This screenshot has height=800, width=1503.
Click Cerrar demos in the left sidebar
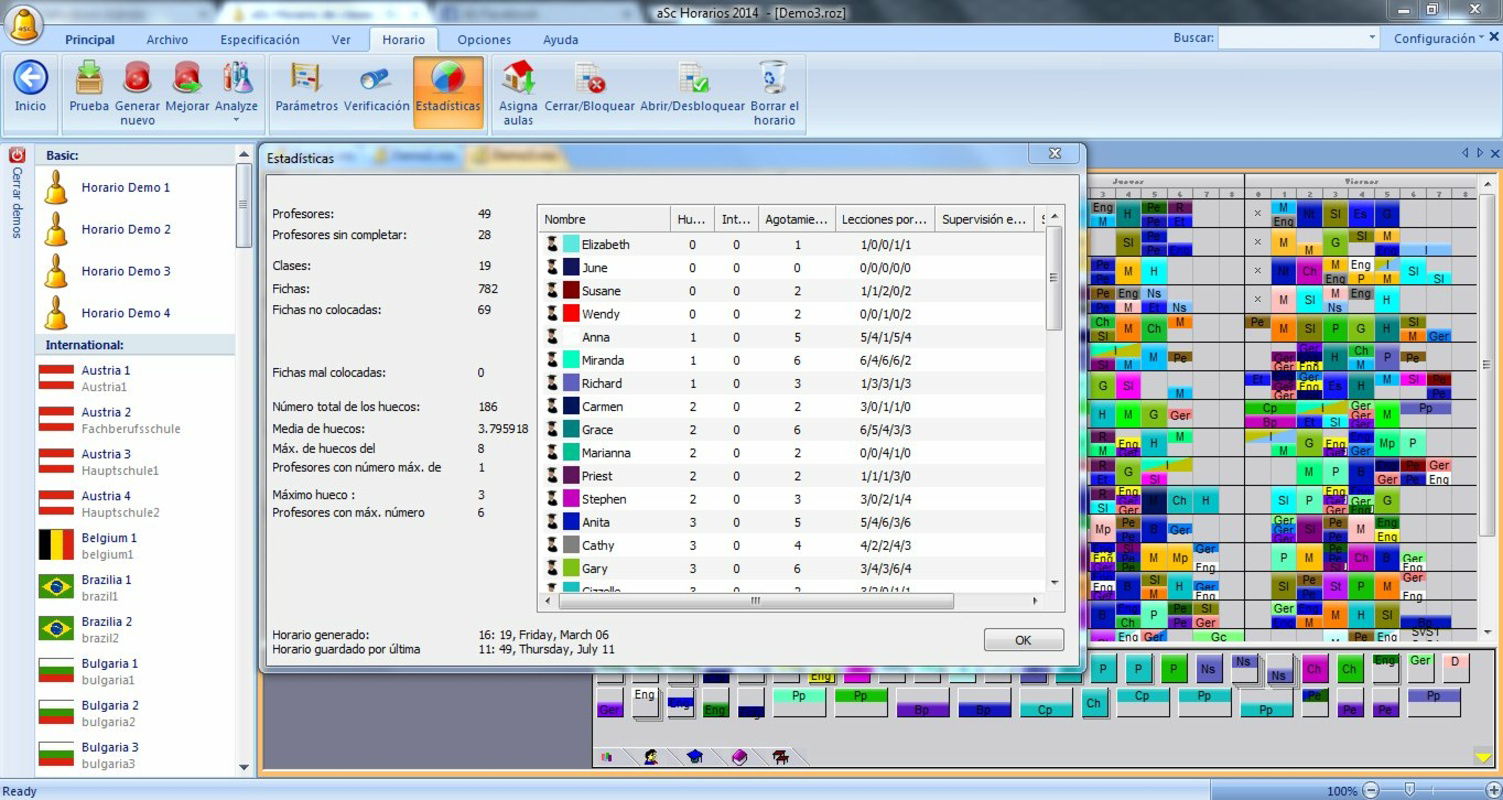(x=15, y=198)
